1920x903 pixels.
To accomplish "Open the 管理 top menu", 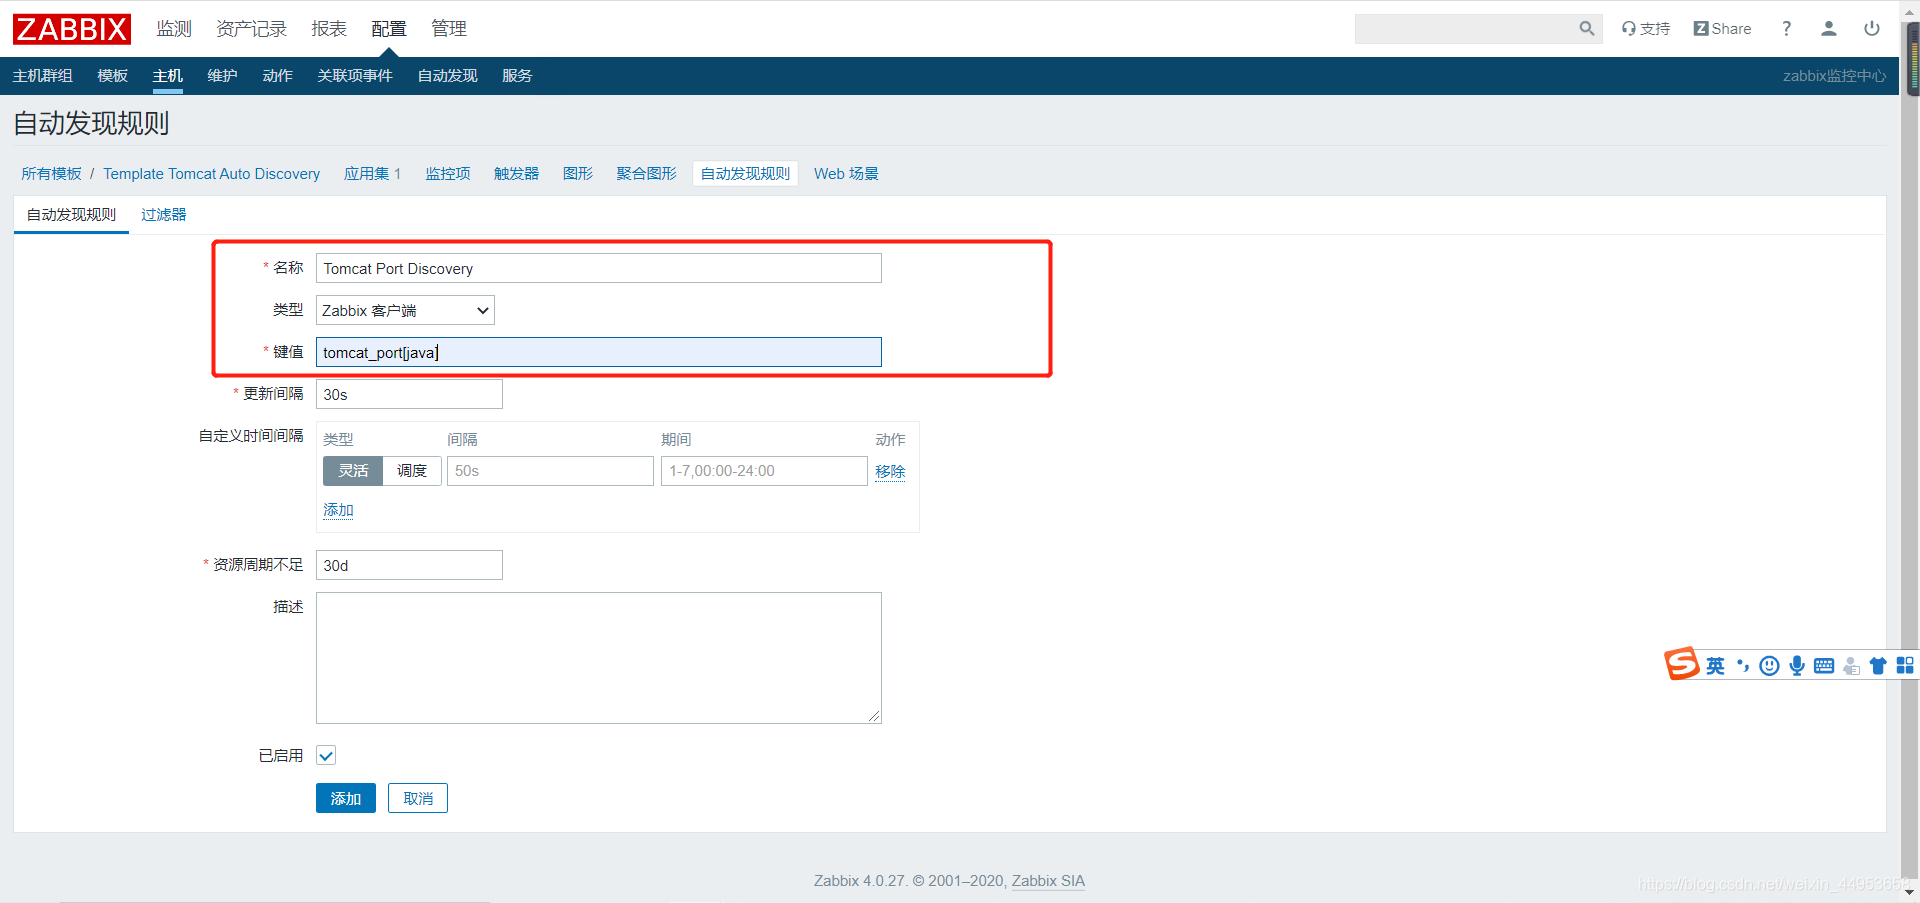I will tap(449, 29).
